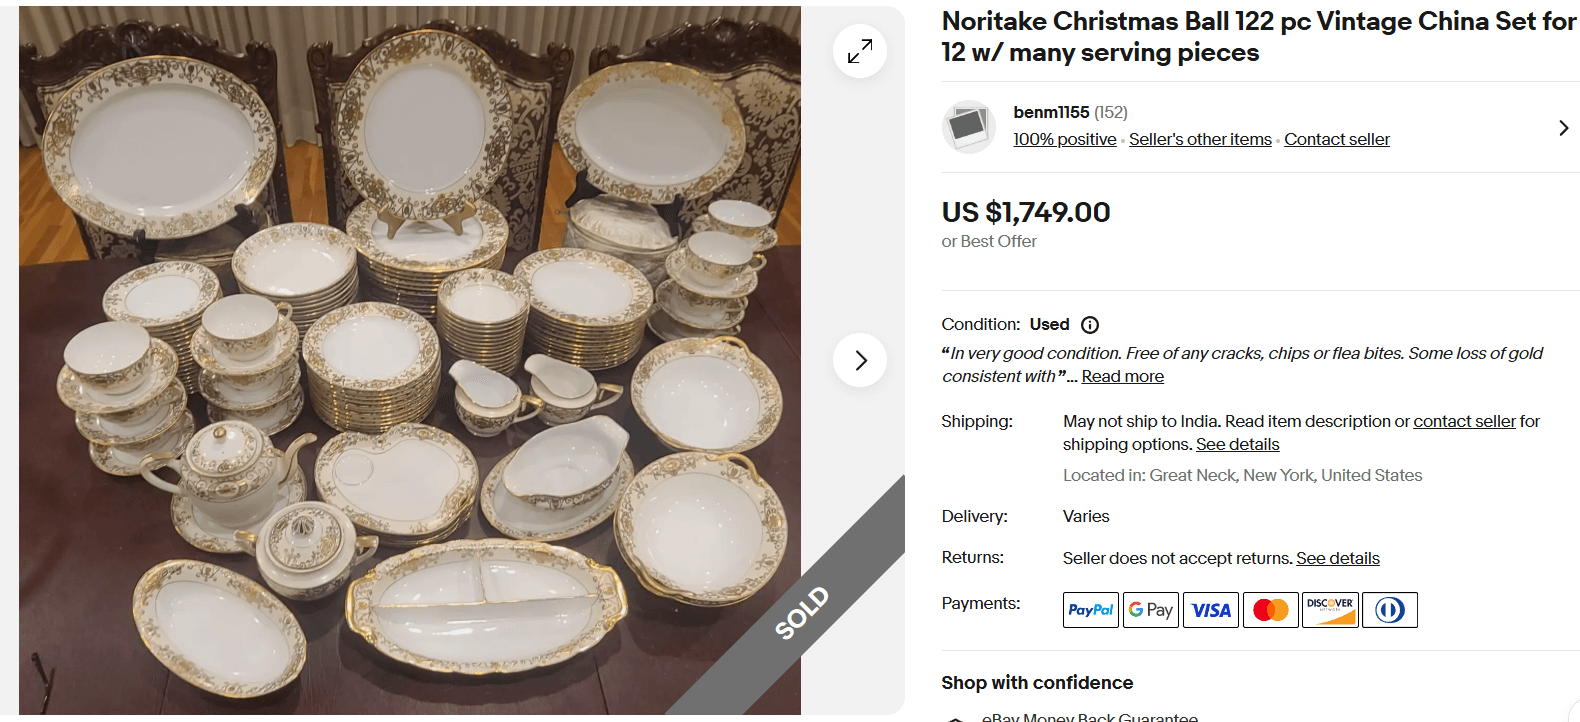Image resolution: width=1580 pixels, height=722 pixels.
Task: Click the Visa payment icon
Action: [x=1211, y=610]
